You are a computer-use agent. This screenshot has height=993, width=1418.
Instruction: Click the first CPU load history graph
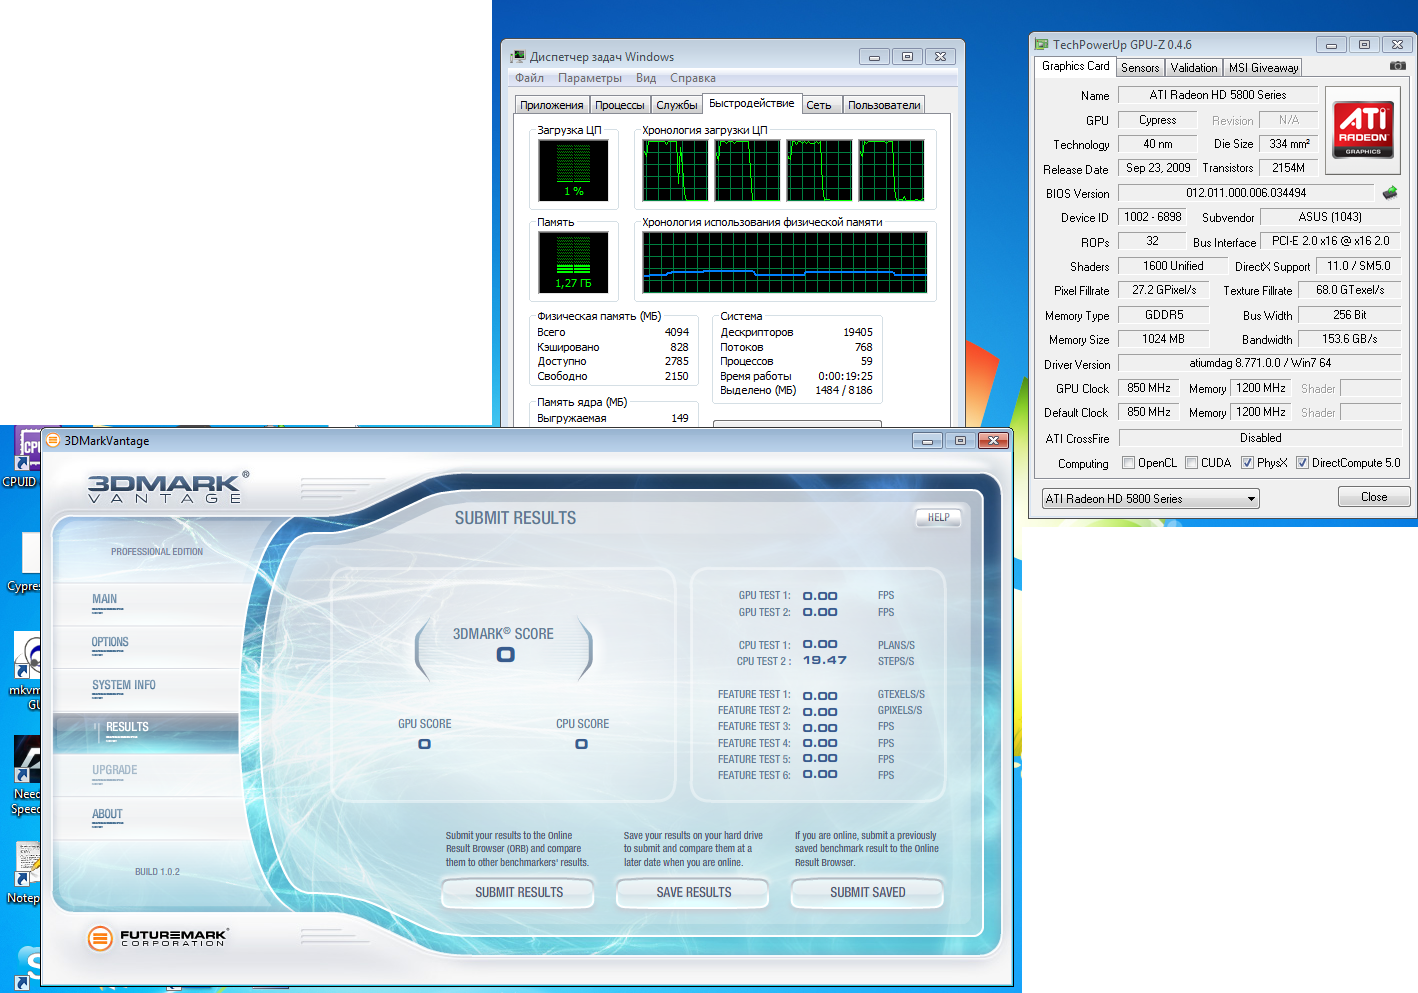(675, 170)
